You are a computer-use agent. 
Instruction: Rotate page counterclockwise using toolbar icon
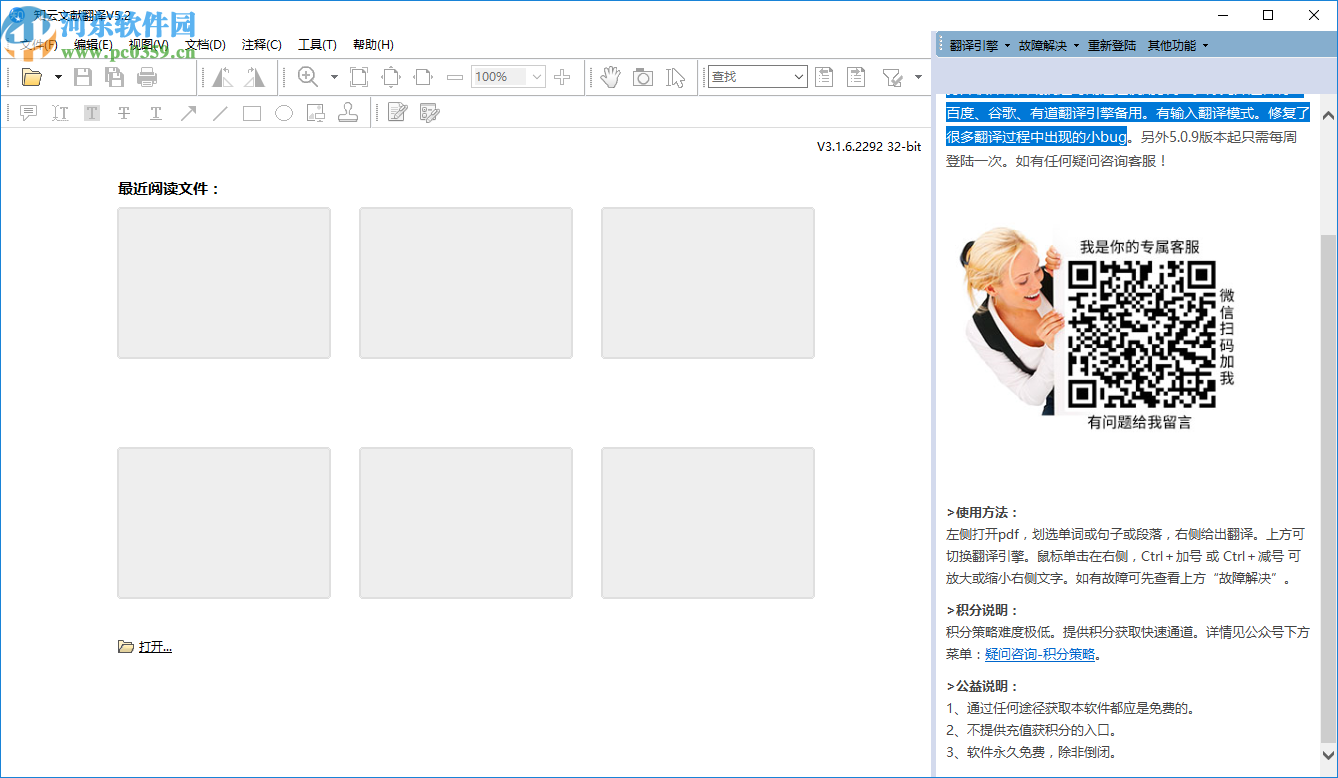pyautogui.click(x=222, y=77)
